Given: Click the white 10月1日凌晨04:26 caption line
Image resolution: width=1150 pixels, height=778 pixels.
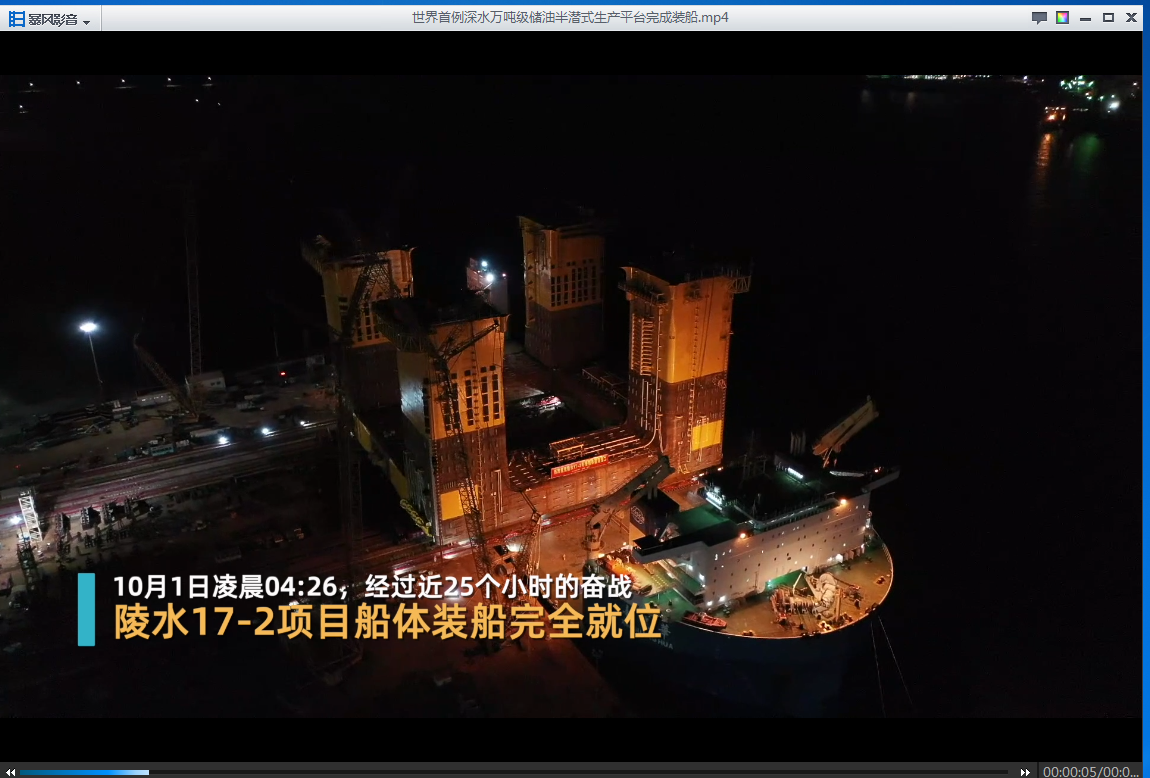Looking at the screenshot, I should pyautogui.click(x=372, y=586).
